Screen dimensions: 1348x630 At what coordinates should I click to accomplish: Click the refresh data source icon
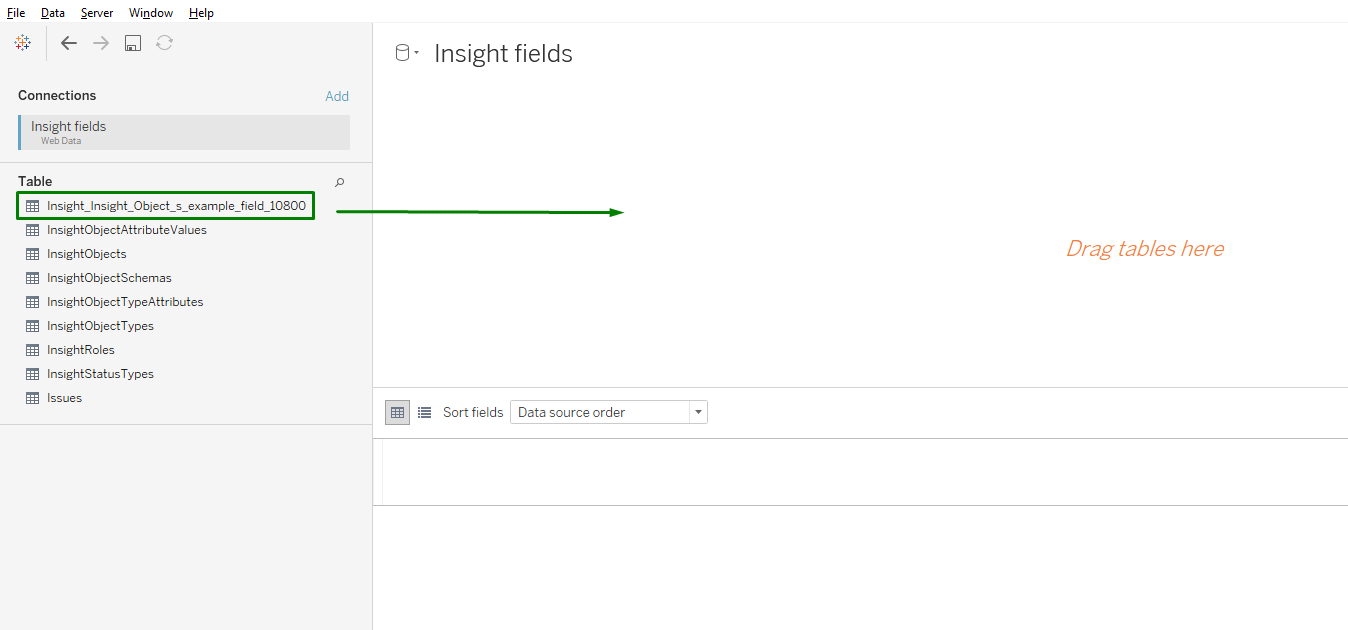point(165,43)
